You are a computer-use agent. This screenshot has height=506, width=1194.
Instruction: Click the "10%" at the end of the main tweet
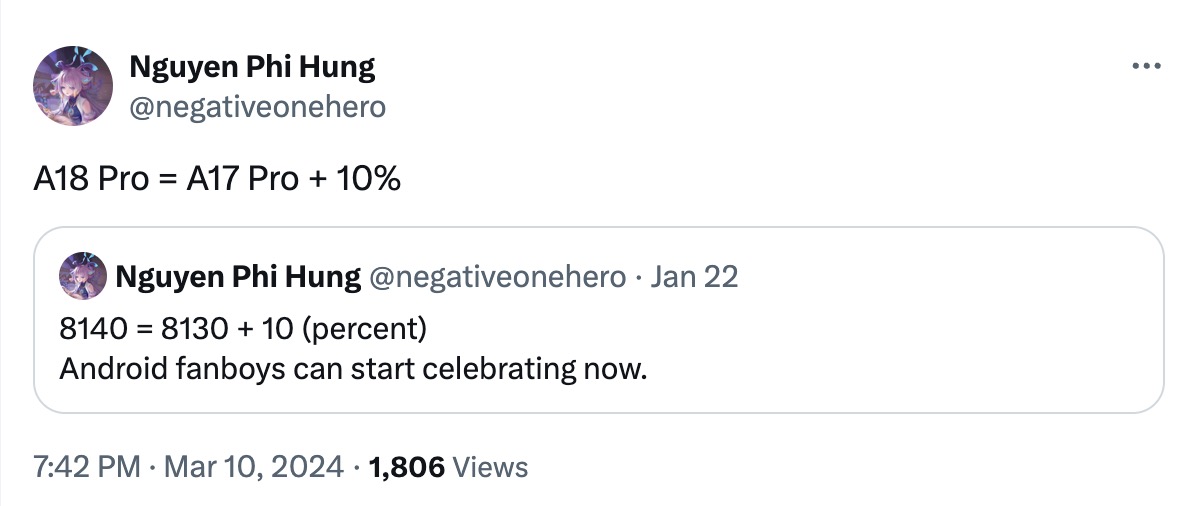[x=368, y=180]
